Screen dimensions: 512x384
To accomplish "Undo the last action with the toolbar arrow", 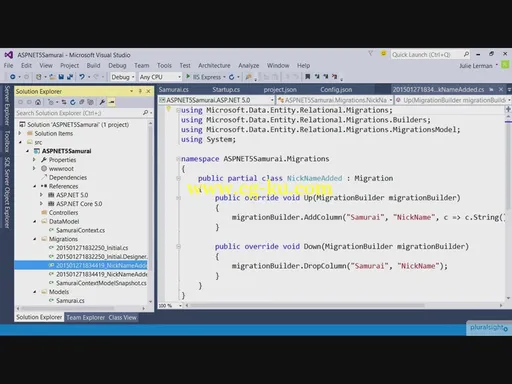I will click(82, 77).
